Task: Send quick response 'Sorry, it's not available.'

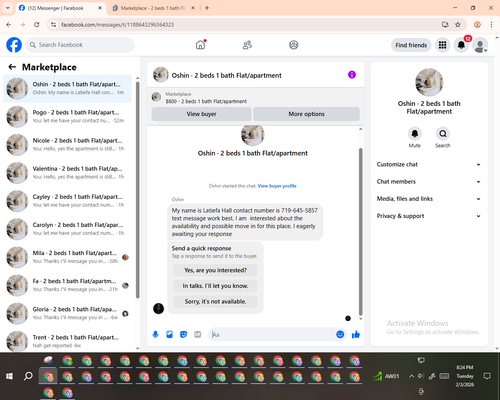Action: click(x=215, y=302)
